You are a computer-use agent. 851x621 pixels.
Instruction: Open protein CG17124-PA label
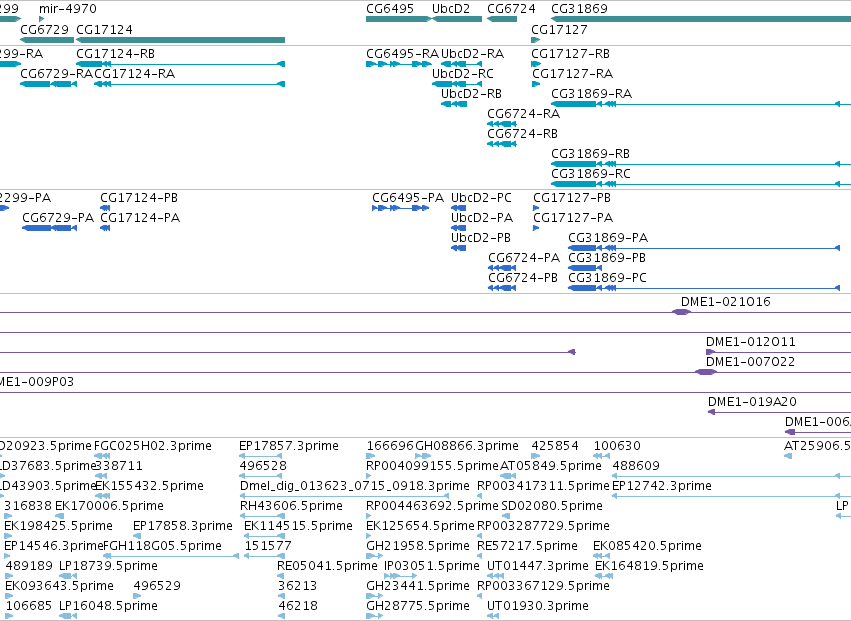click(140, 218)
